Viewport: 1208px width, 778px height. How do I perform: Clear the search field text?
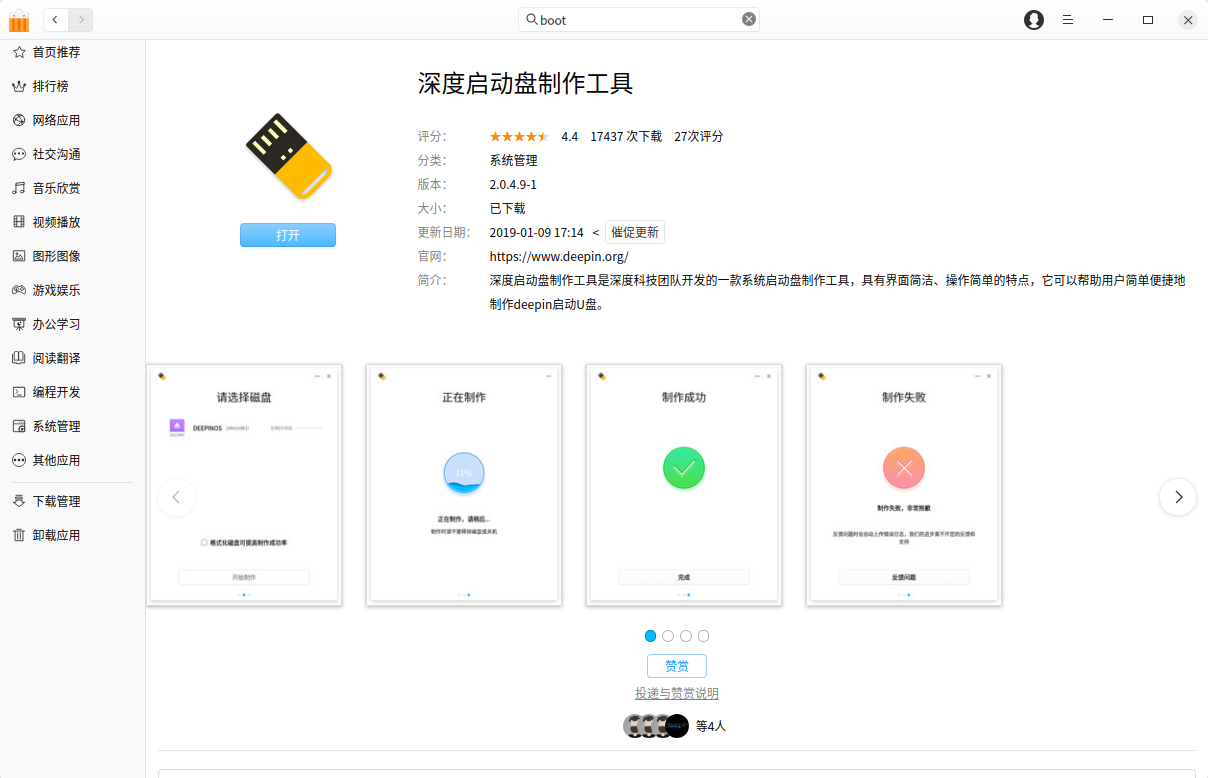[x=748, y=19]
